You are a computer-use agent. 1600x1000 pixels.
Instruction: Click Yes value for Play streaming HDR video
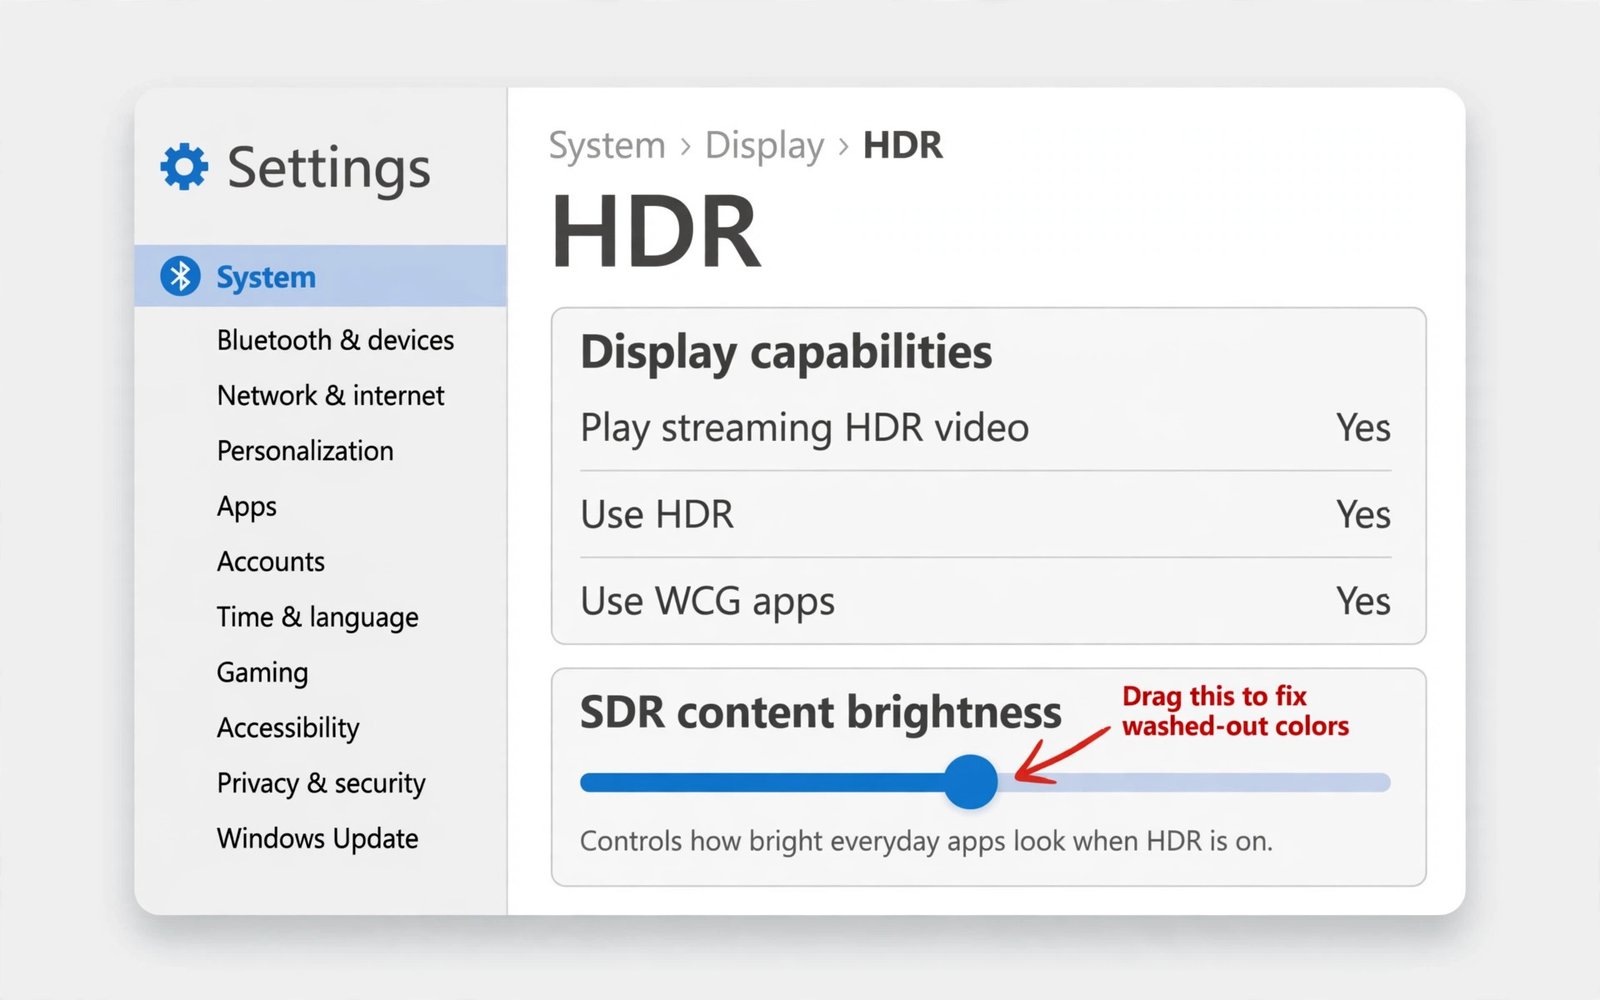click(x=1363, y=428)
